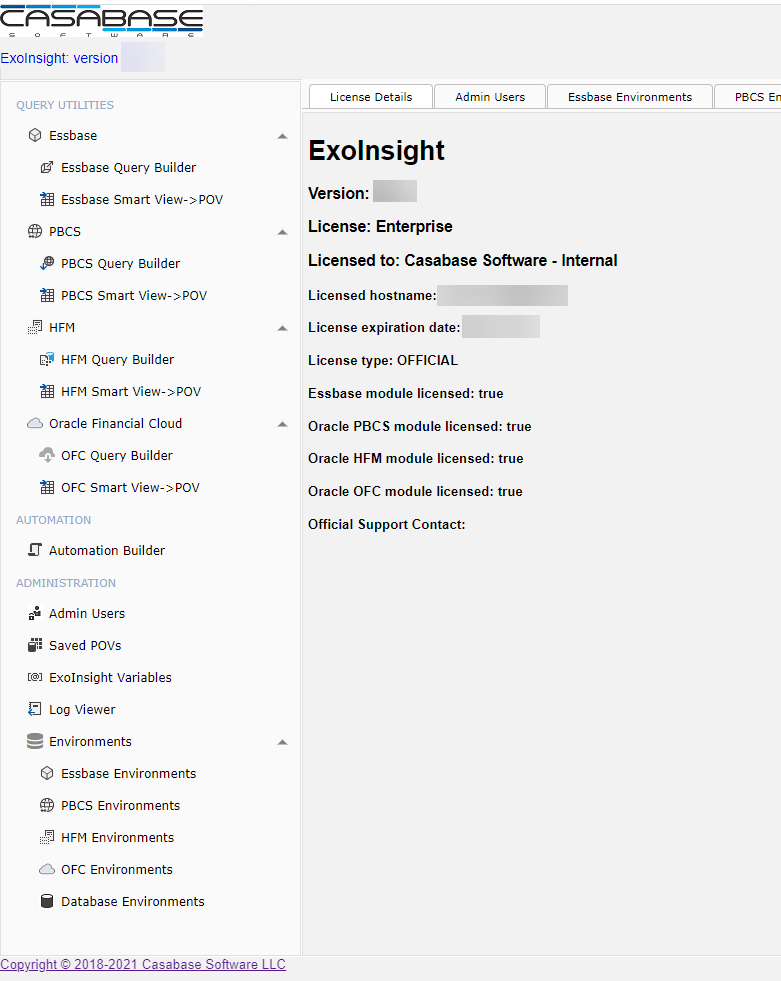This screenshot has width=781, height=981.
Task: Click 'Official Support Contact:' text
Action: pos(387,524)
